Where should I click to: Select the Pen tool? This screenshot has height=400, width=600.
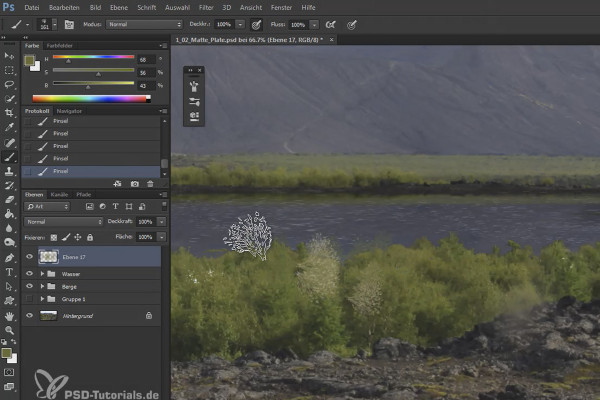9,258
